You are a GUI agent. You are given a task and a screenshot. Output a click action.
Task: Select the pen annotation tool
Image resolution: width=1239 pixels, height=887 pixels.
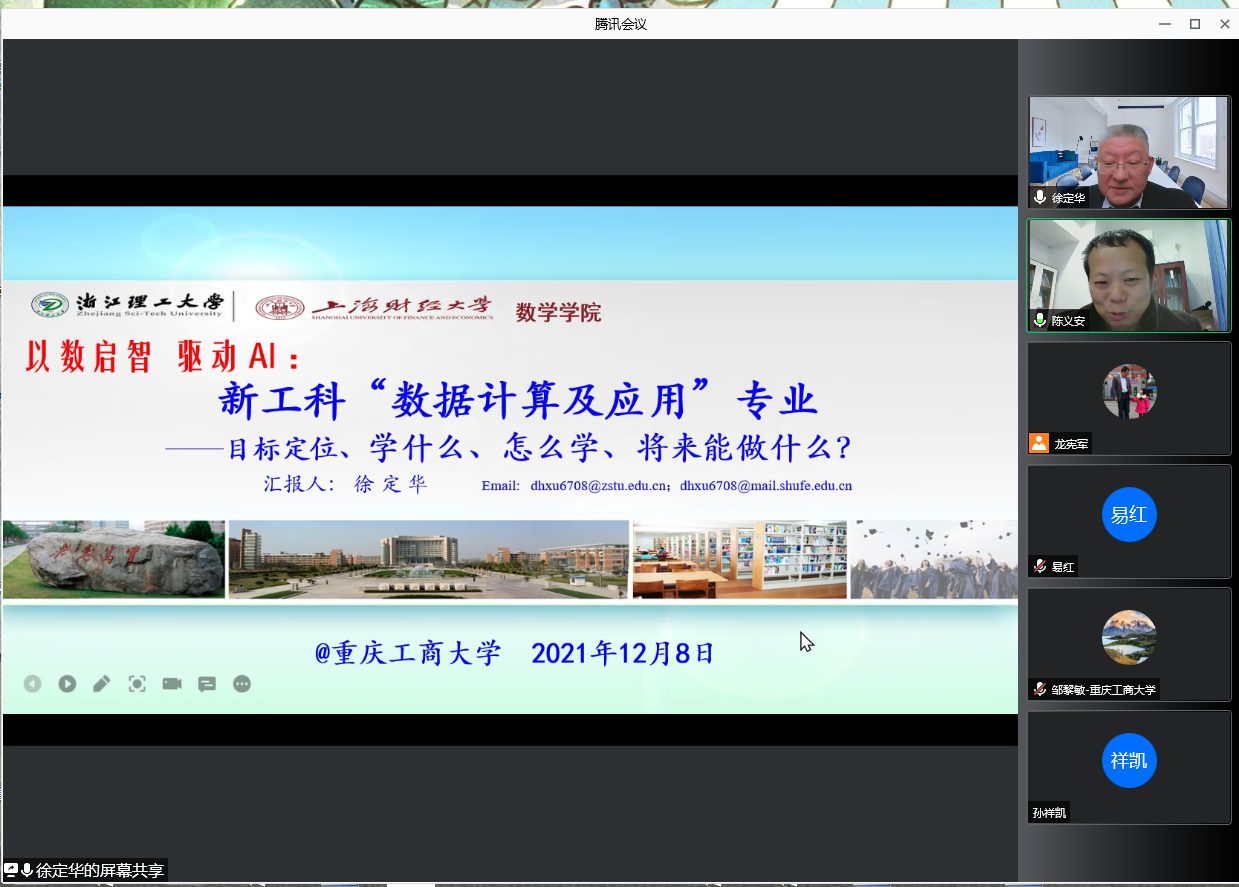pyautogui.click(x=101, y=684)
